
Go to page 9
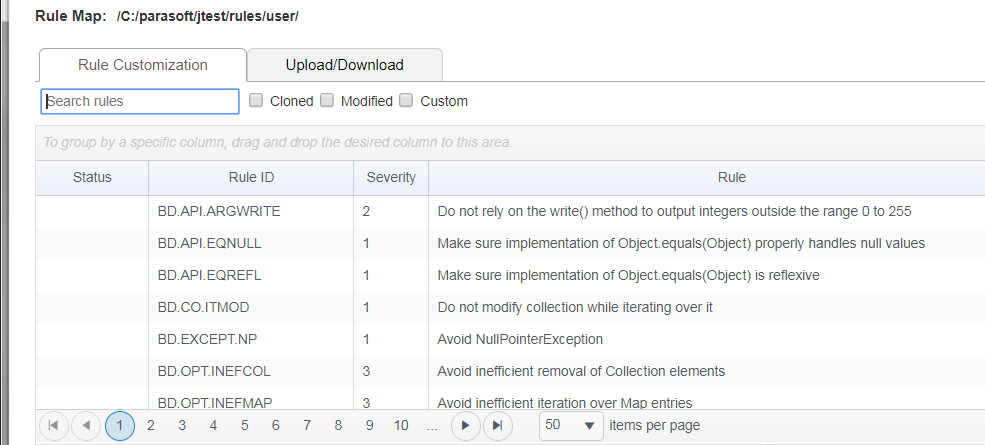tap(369, 426)
